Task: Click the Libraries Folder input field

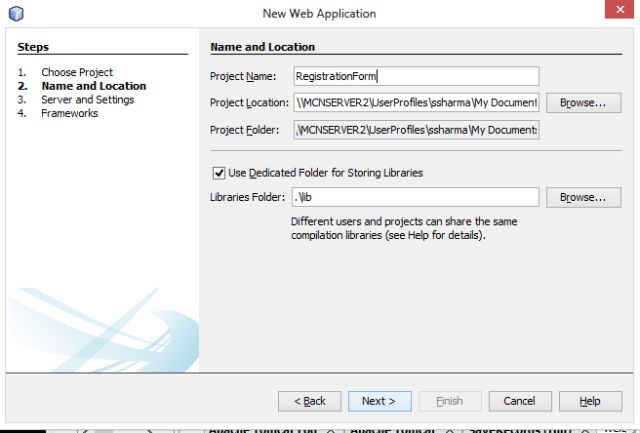Action: [x=415, y=197]
